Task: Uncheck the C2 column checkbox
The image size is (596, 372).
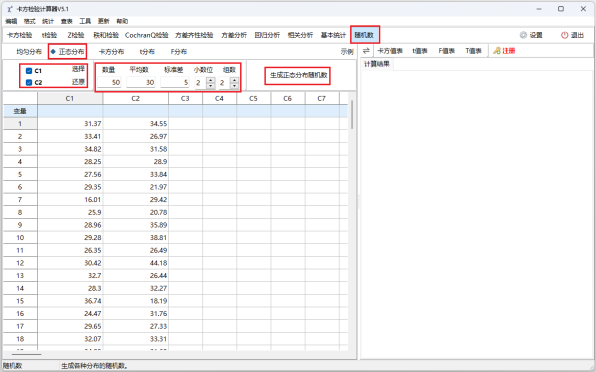Action: click(29, 82)
